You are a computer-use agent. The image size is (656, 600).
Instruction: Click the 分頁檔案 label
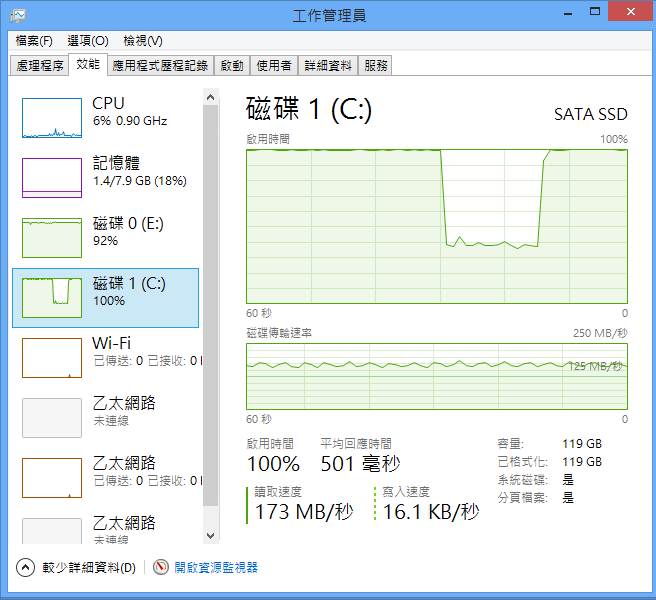(523, 497)
